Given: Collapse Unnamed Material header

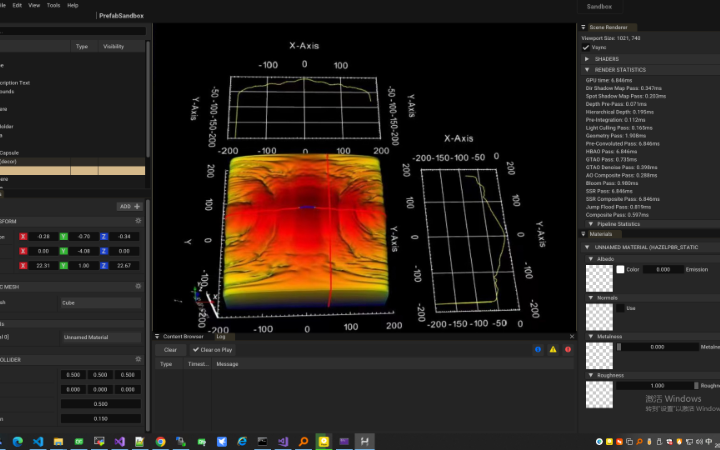Looking at the screenshot, I should 587,247.
